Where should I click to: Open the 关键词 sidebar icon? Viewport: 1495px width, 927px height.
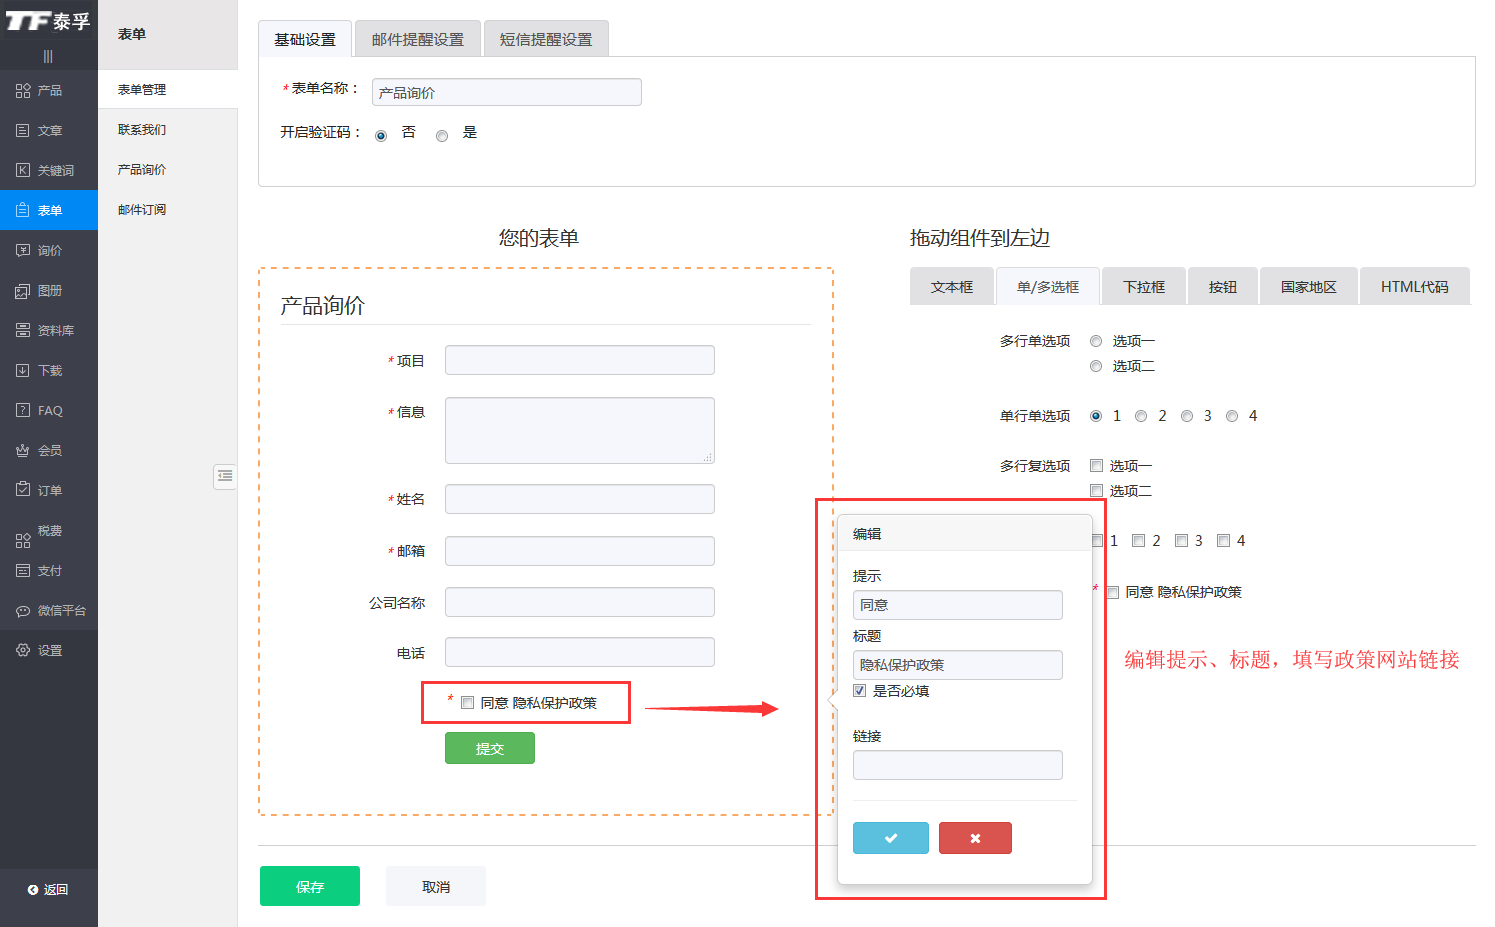tap(24, 171)
